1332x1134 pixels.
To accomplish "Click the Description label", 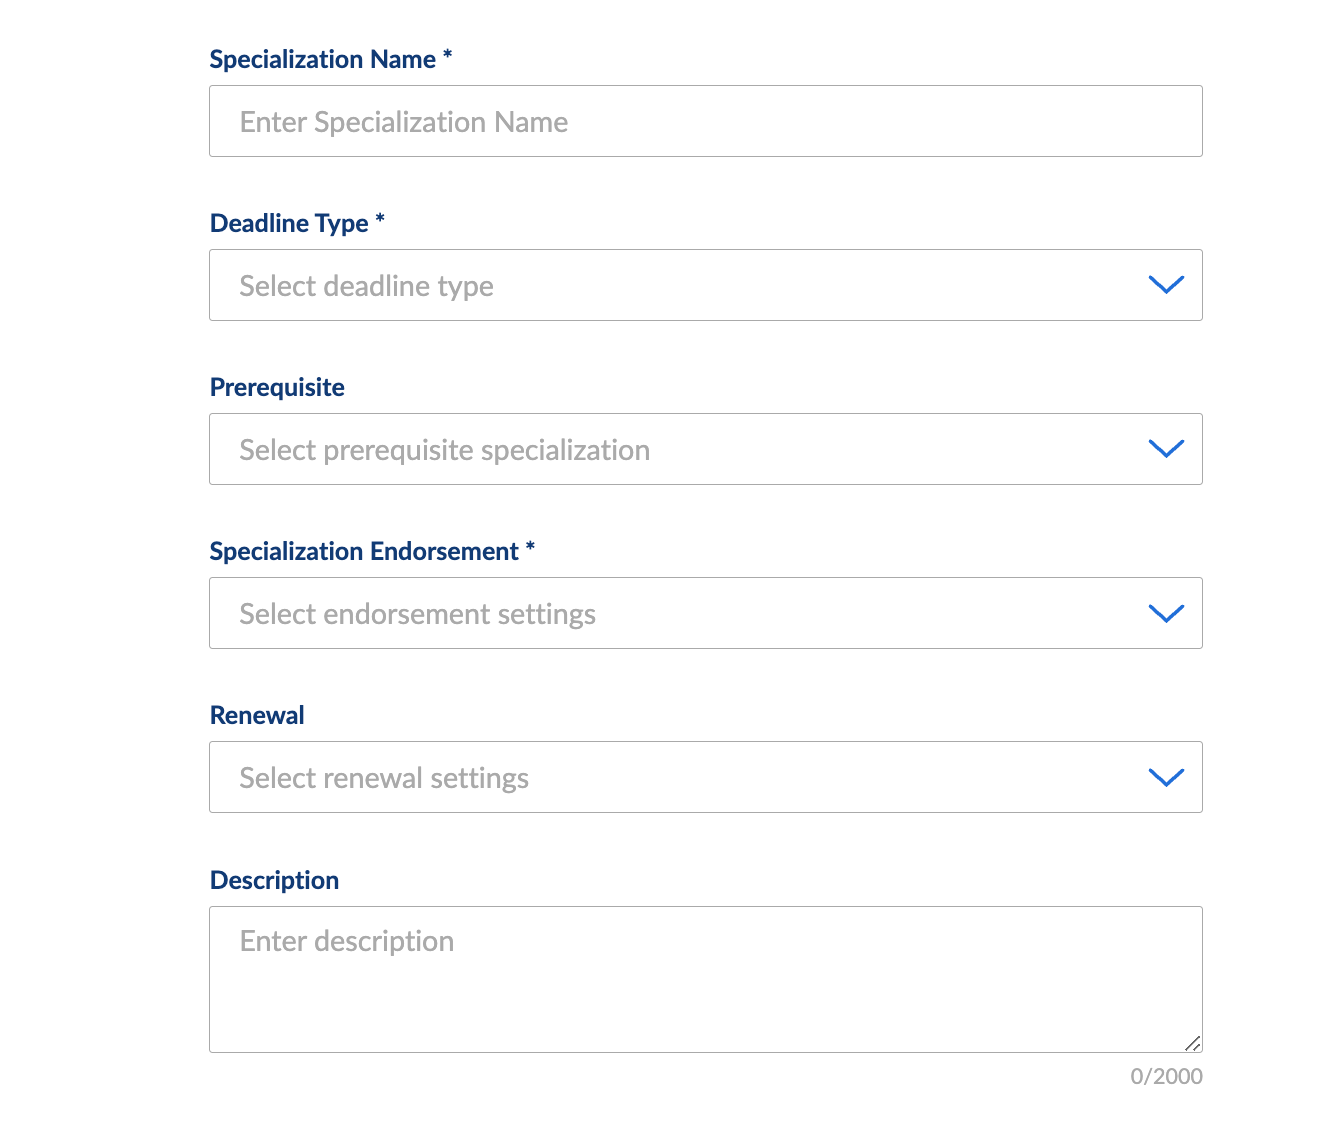I will pos(274,880).
